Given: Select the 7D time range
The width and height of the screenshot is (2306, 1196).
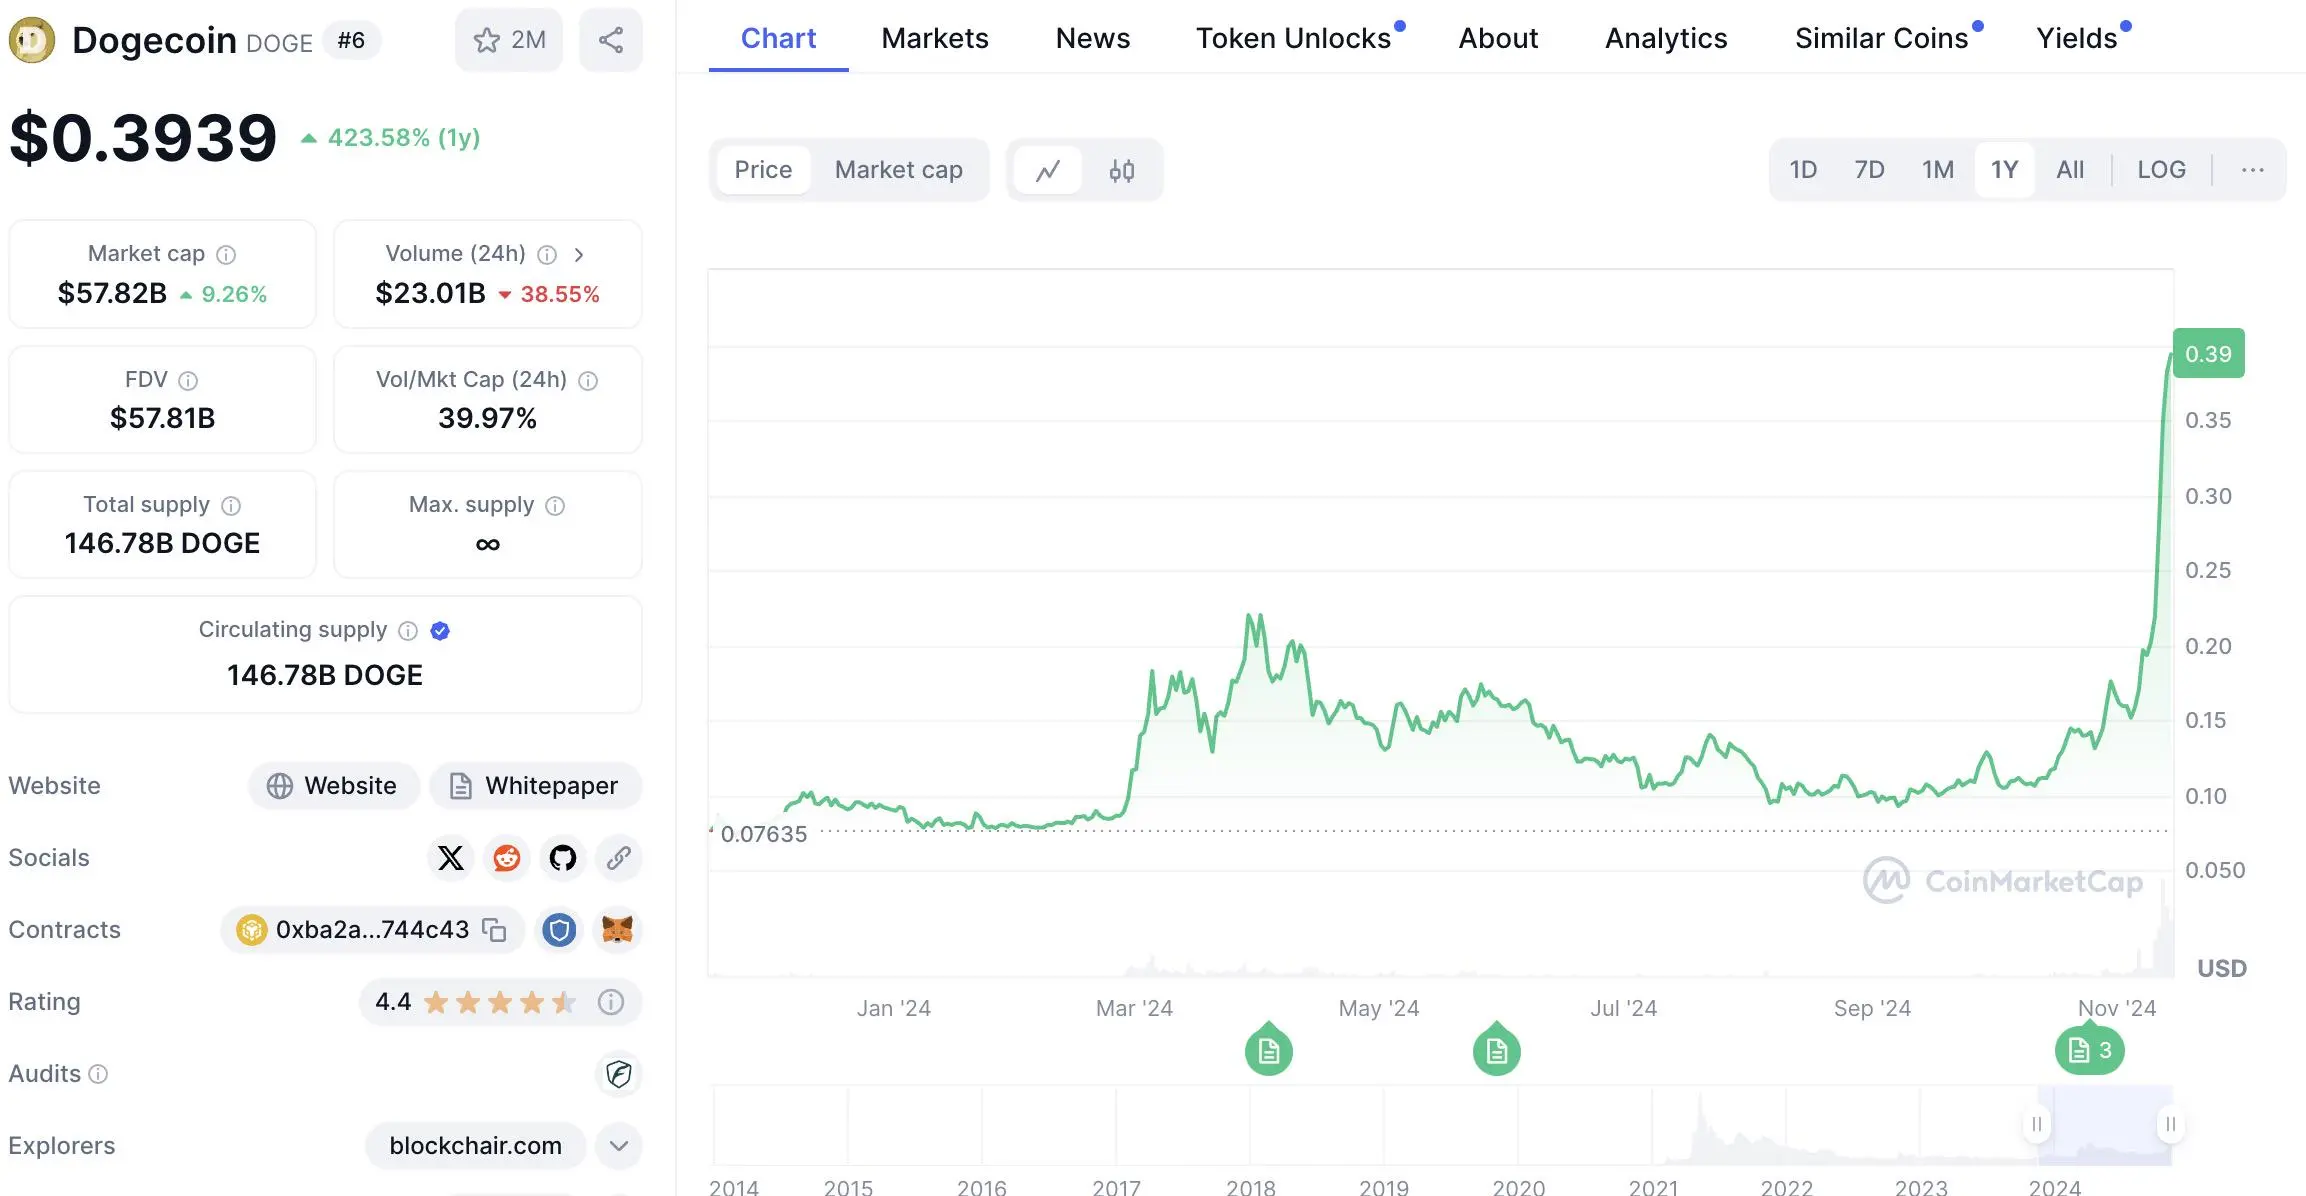Looking at the screenshot, I should 1869,170.
